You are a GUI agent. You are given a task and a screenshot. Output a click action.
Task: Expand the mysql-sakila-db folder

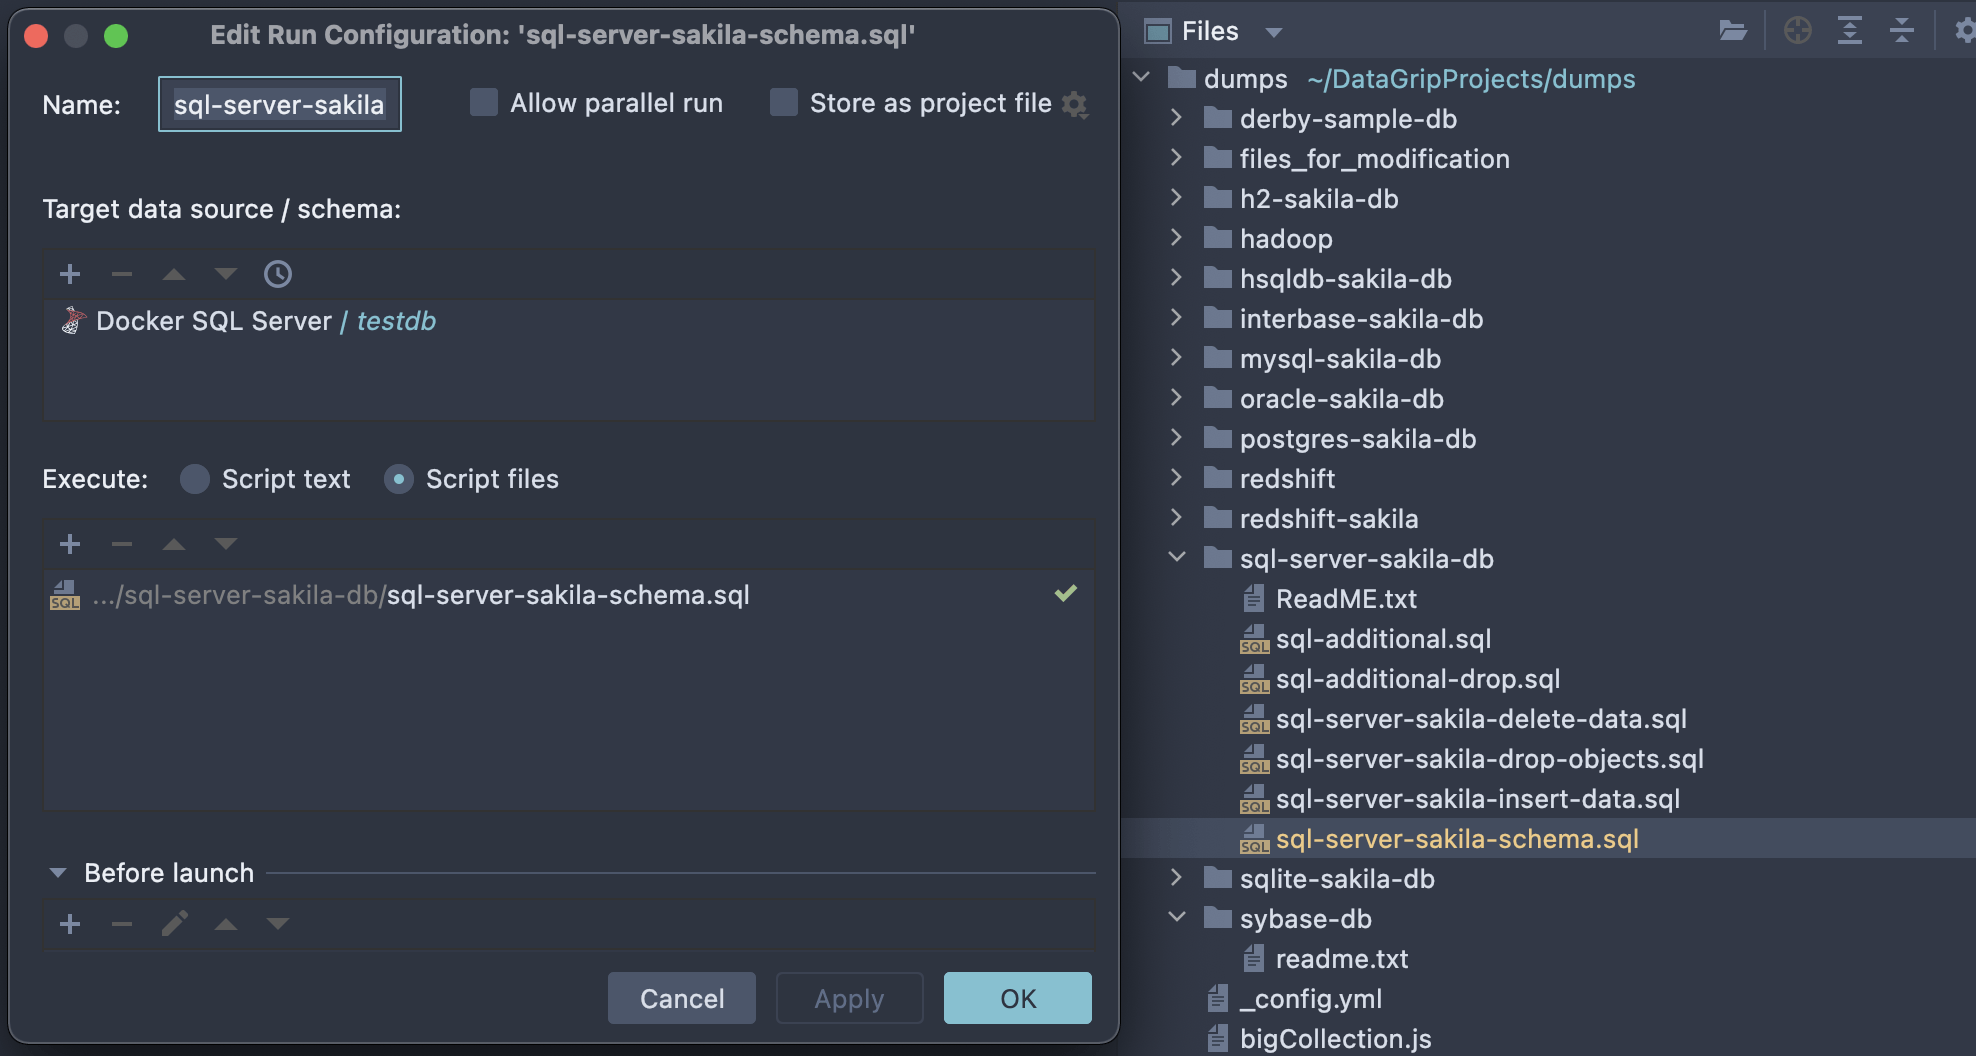(1176, 358)
